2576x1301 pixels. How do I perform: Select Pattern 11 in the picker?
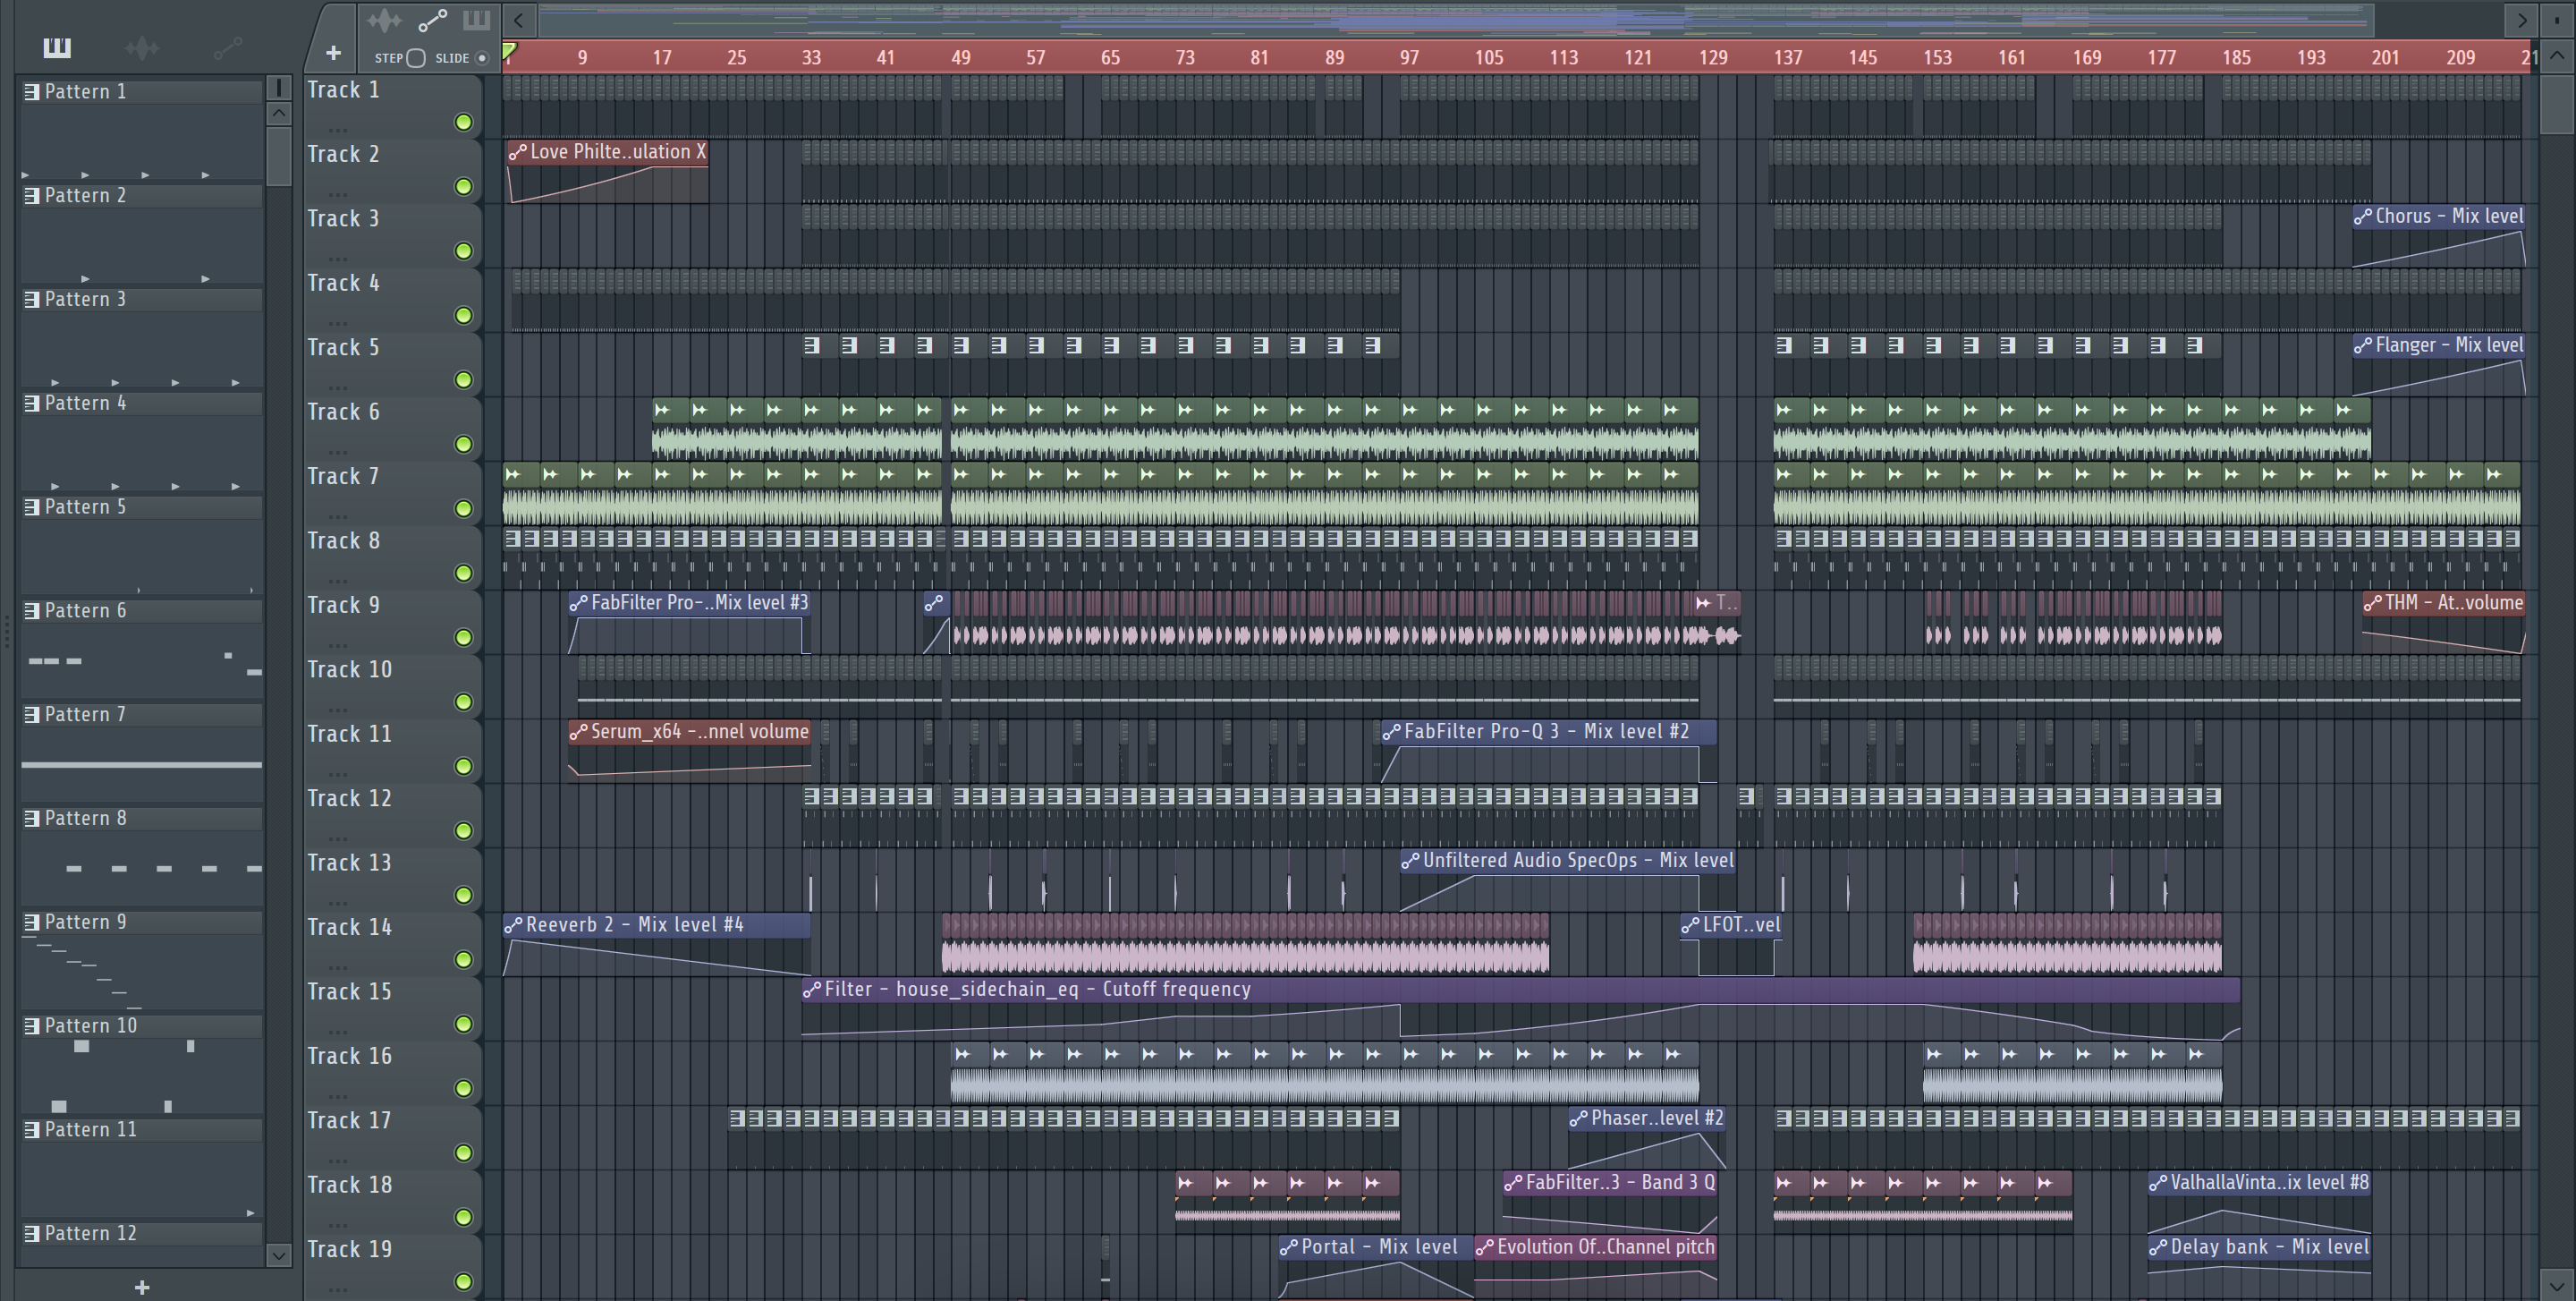point(142,1130)
